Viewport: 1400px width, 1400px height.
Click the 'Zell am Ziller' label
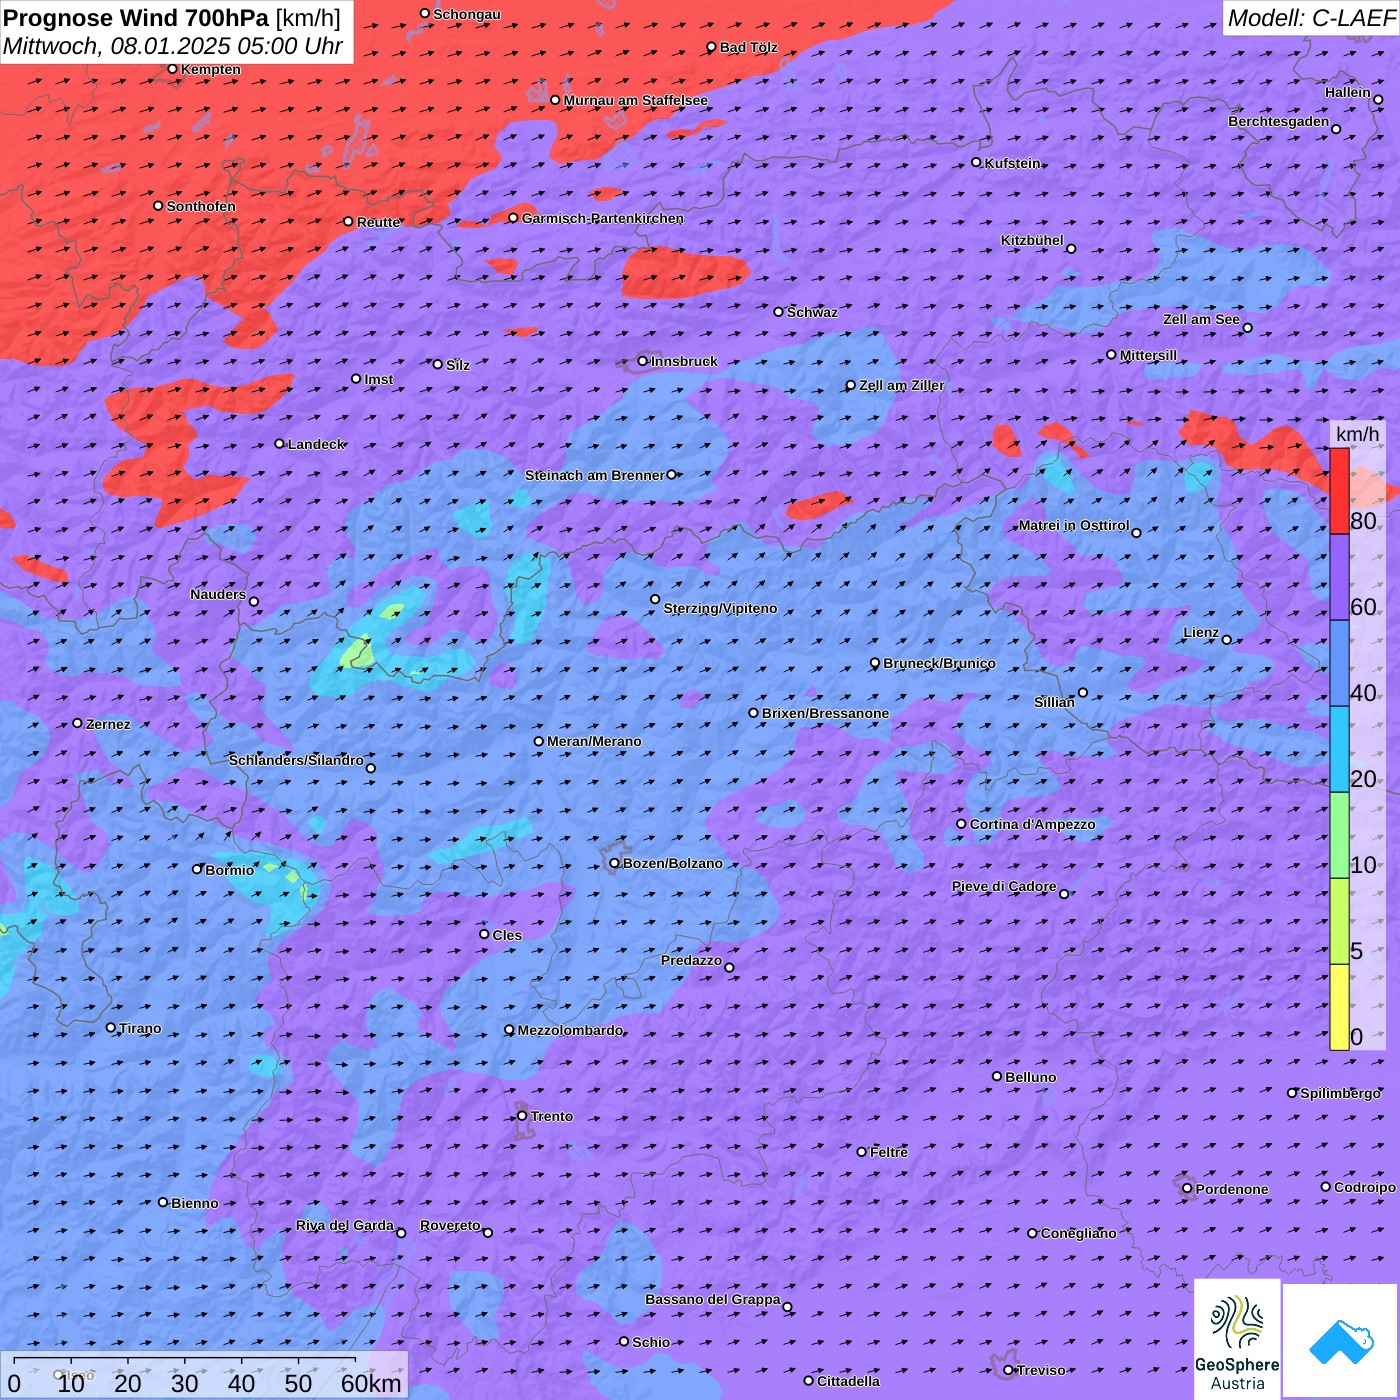[902, 385]
